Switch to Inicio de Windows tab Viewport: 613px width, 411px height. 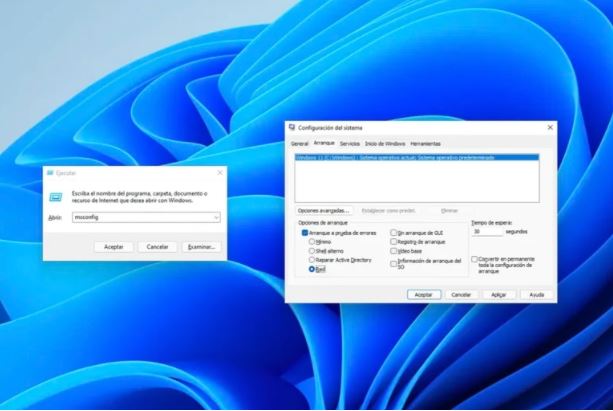385,144
